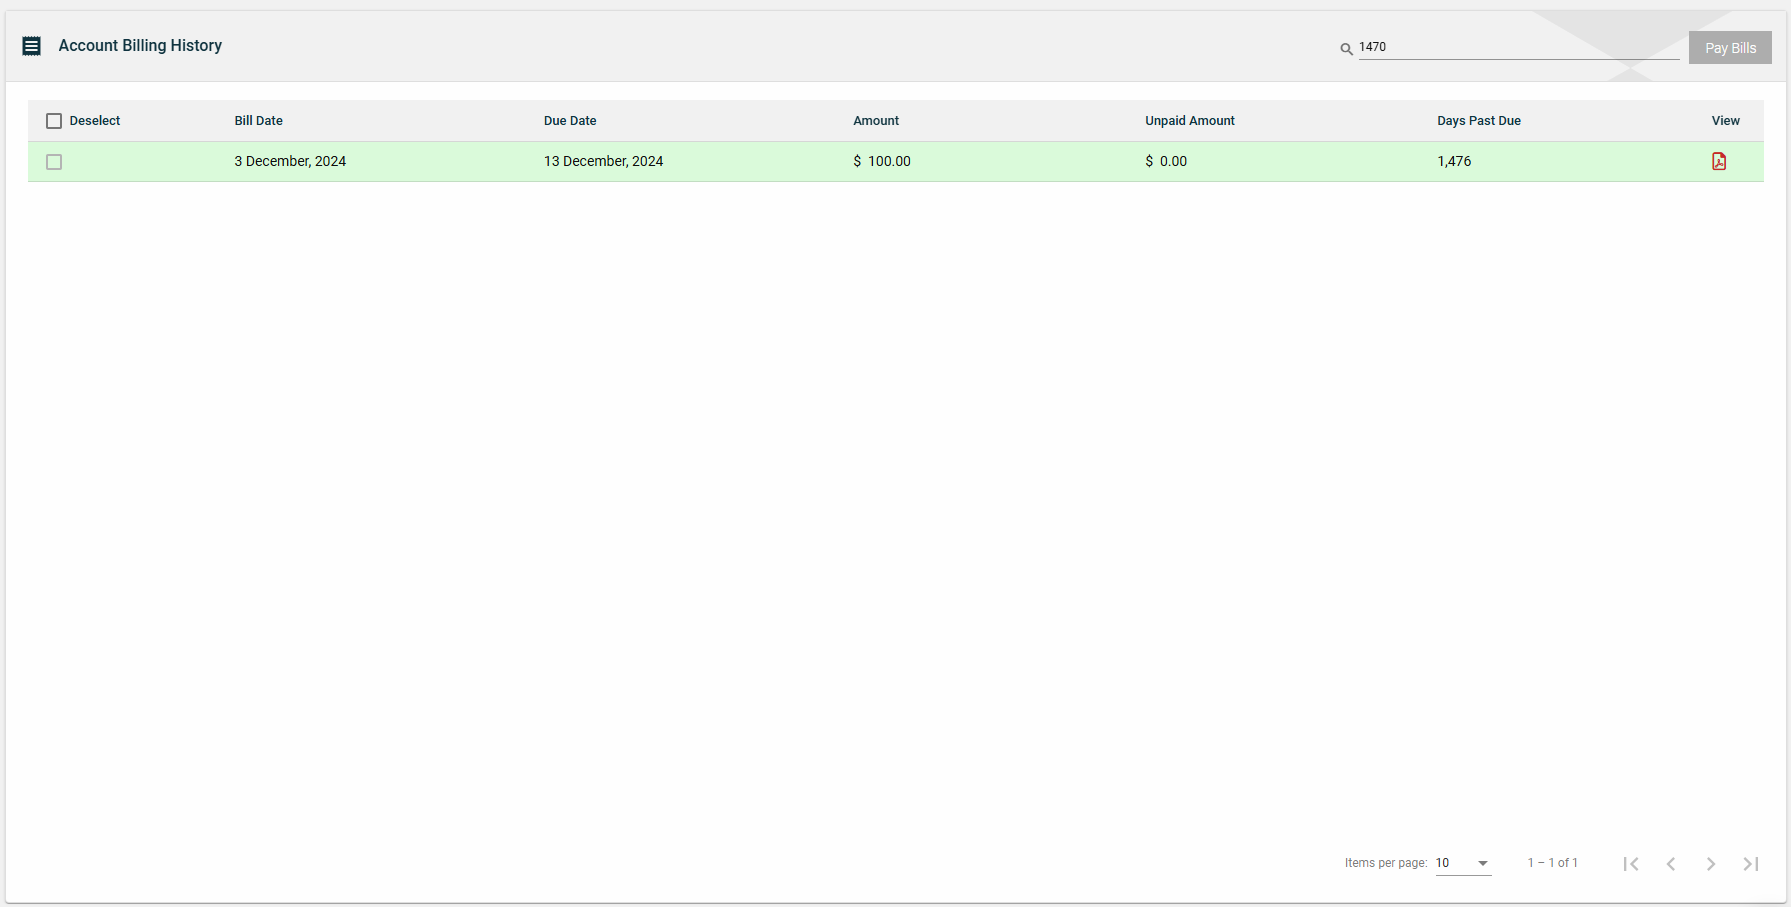Click the Account Billing History list icon

click(31, 45)
